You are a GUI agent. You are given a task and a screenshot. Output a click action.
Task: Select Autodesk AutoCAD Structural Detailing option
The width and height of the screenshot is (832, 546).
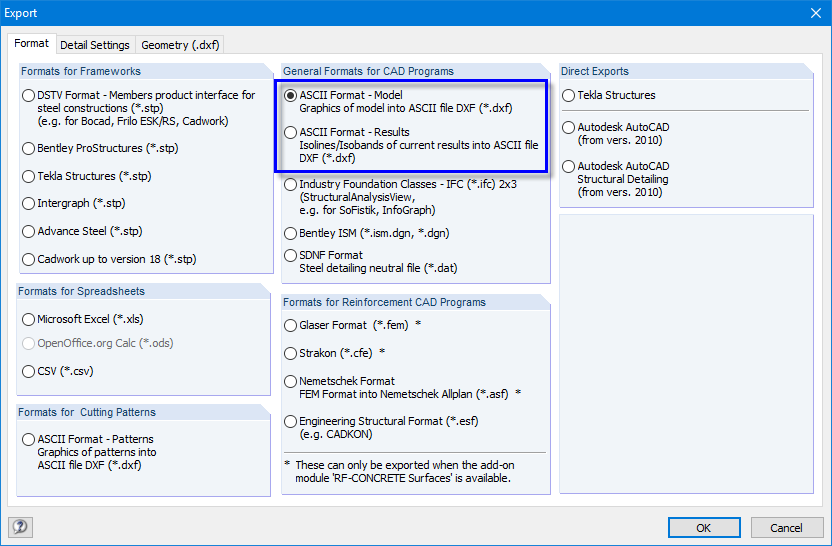coord(568,167)
